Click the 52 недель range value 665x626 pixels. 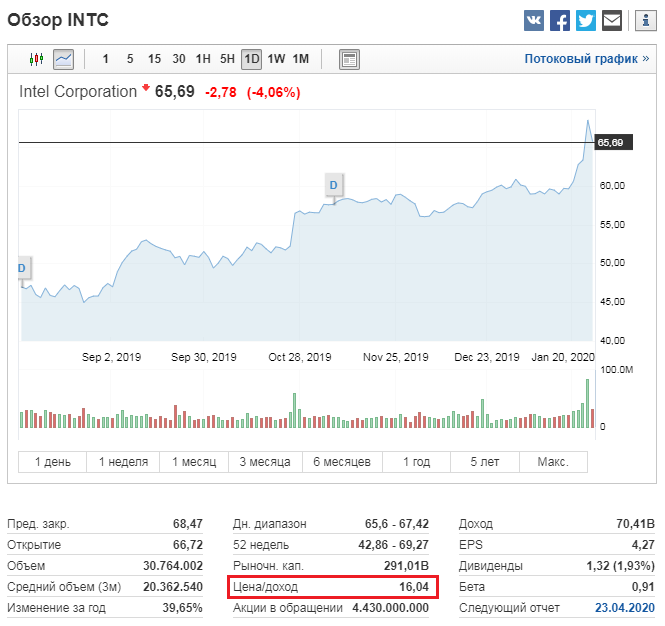pyautogui.click(x=393, y=545)
